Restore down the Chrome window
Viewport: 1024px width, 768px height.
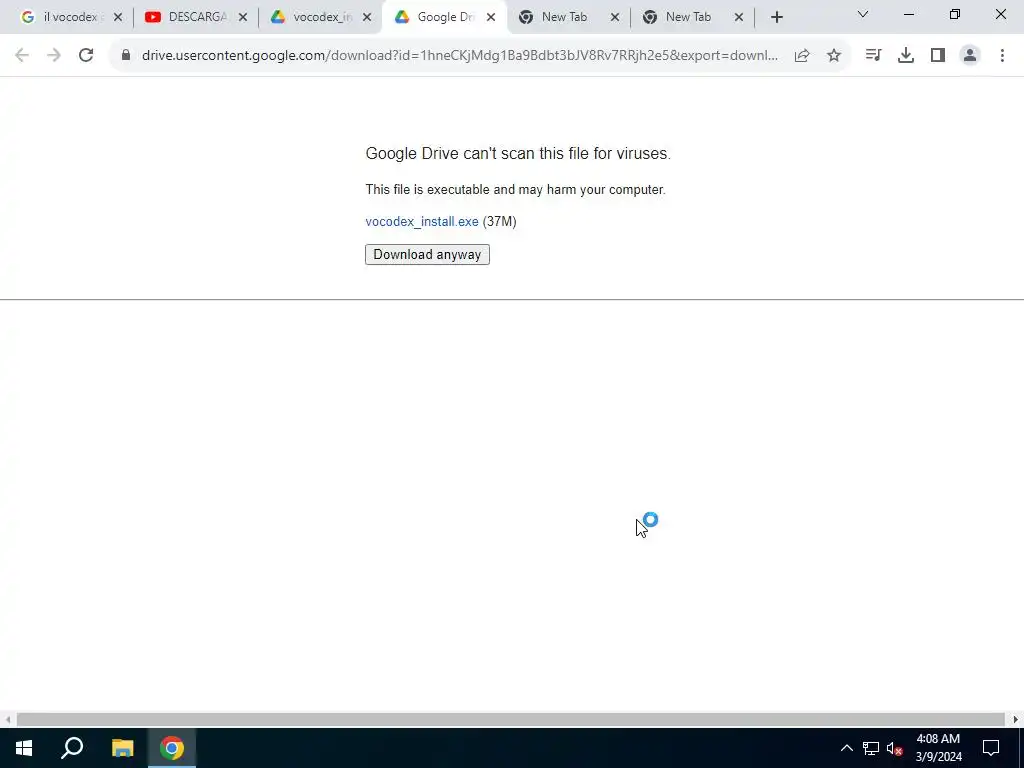[x=955, y=14]
